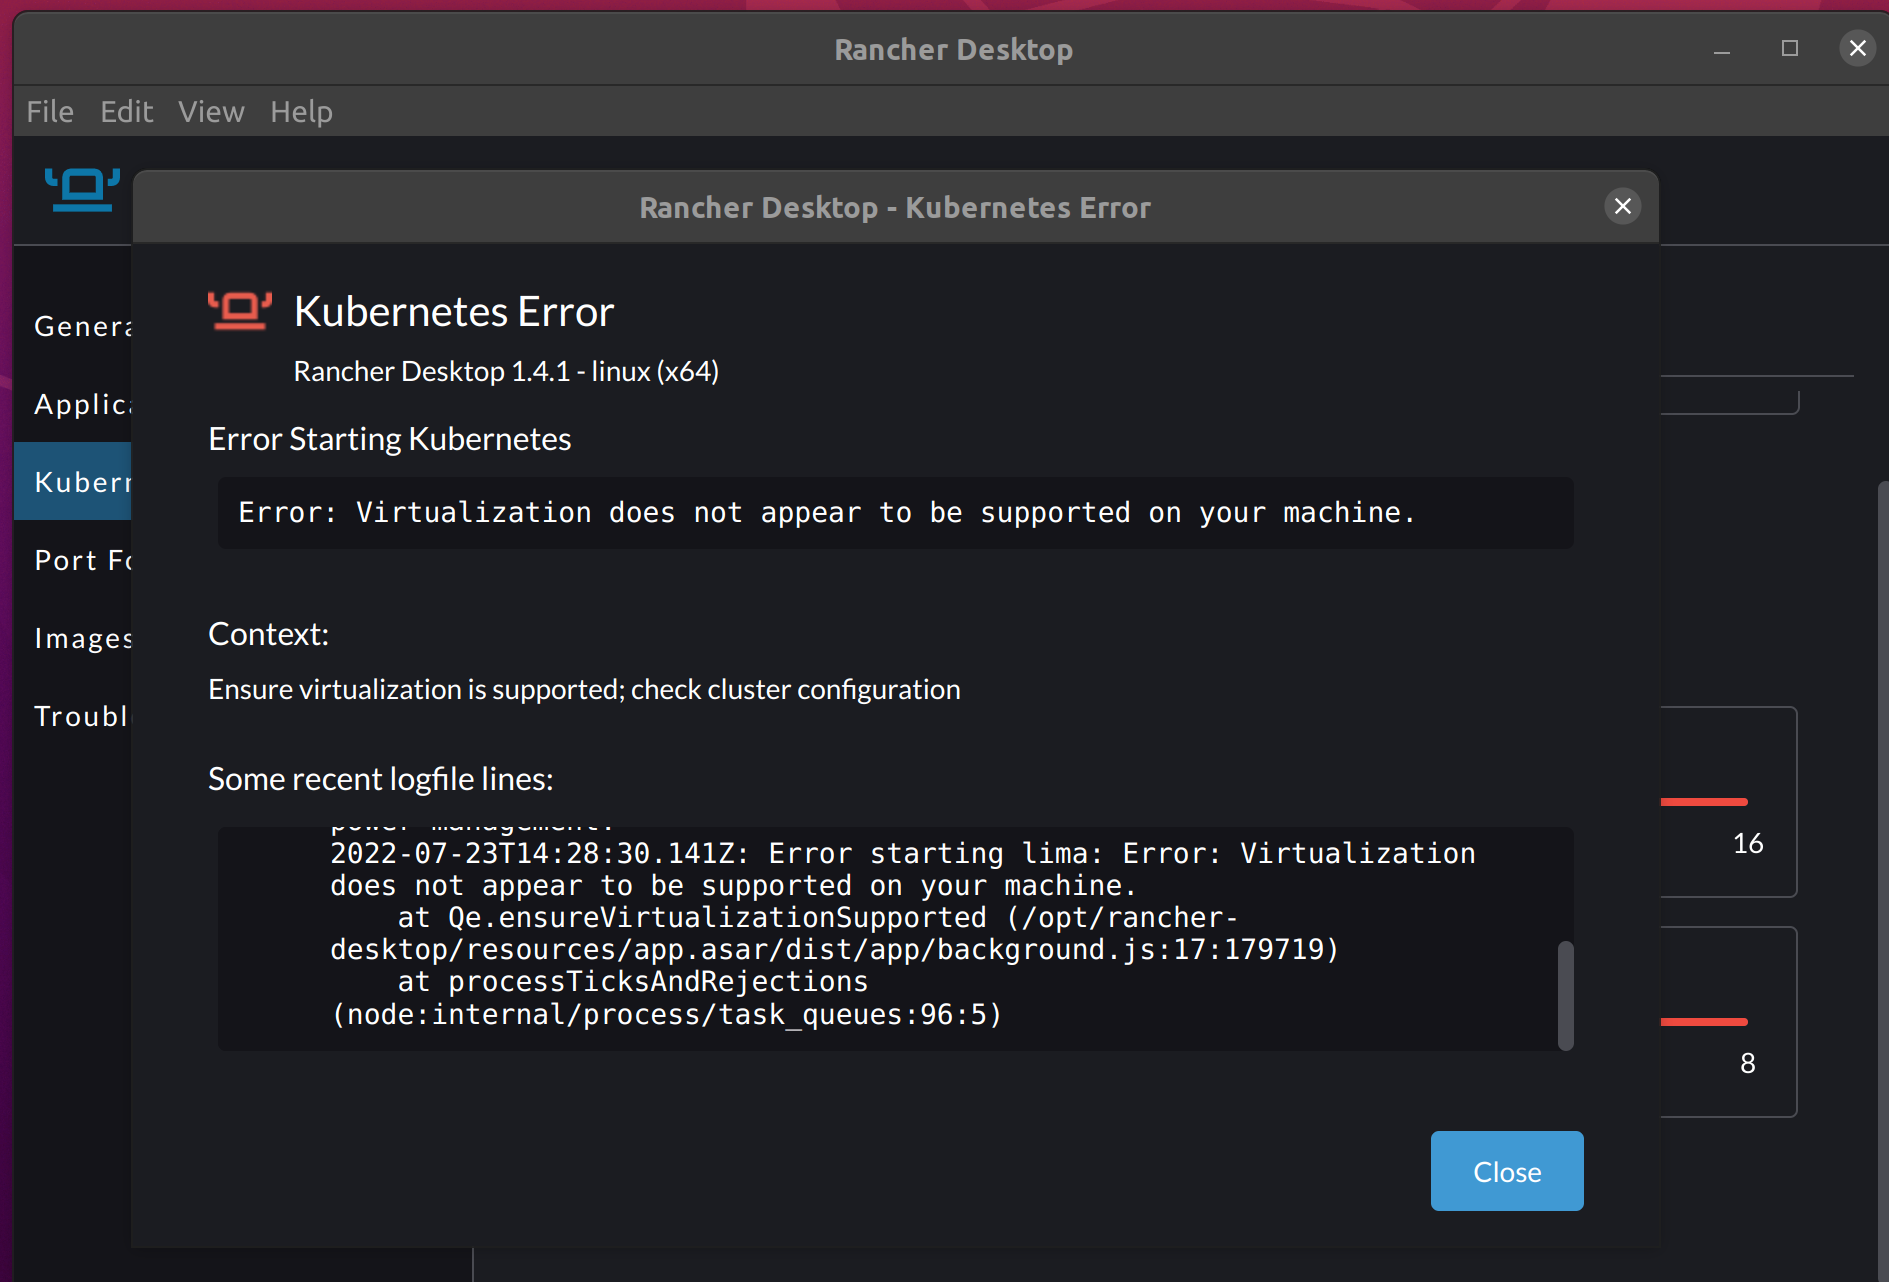Click 'Ensure virtualization is supported' context text

(584, 689)
